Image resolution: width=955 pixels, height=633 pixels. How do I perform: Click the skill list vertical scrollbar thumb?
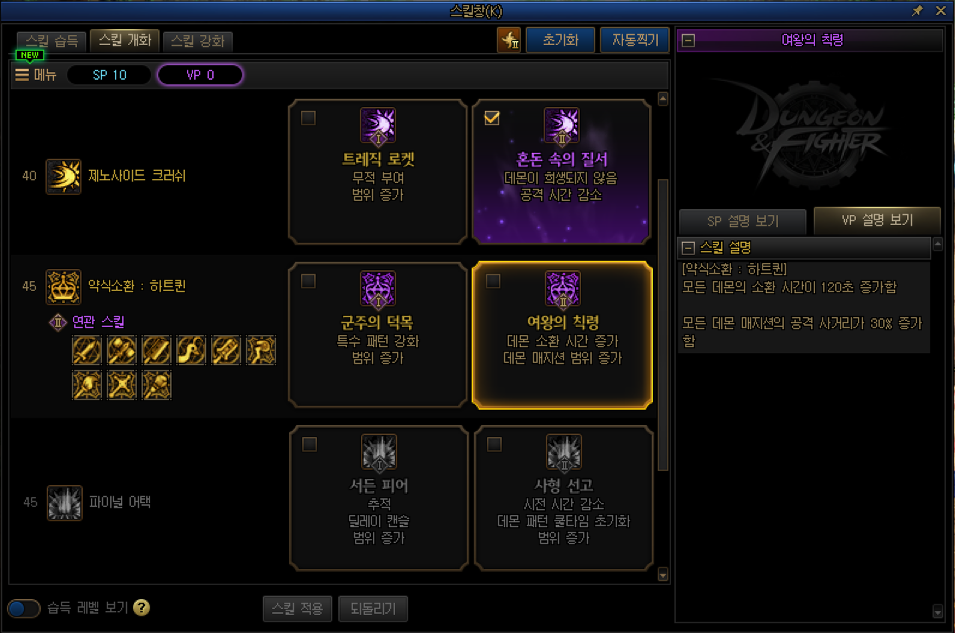click(x=663, y=325)
